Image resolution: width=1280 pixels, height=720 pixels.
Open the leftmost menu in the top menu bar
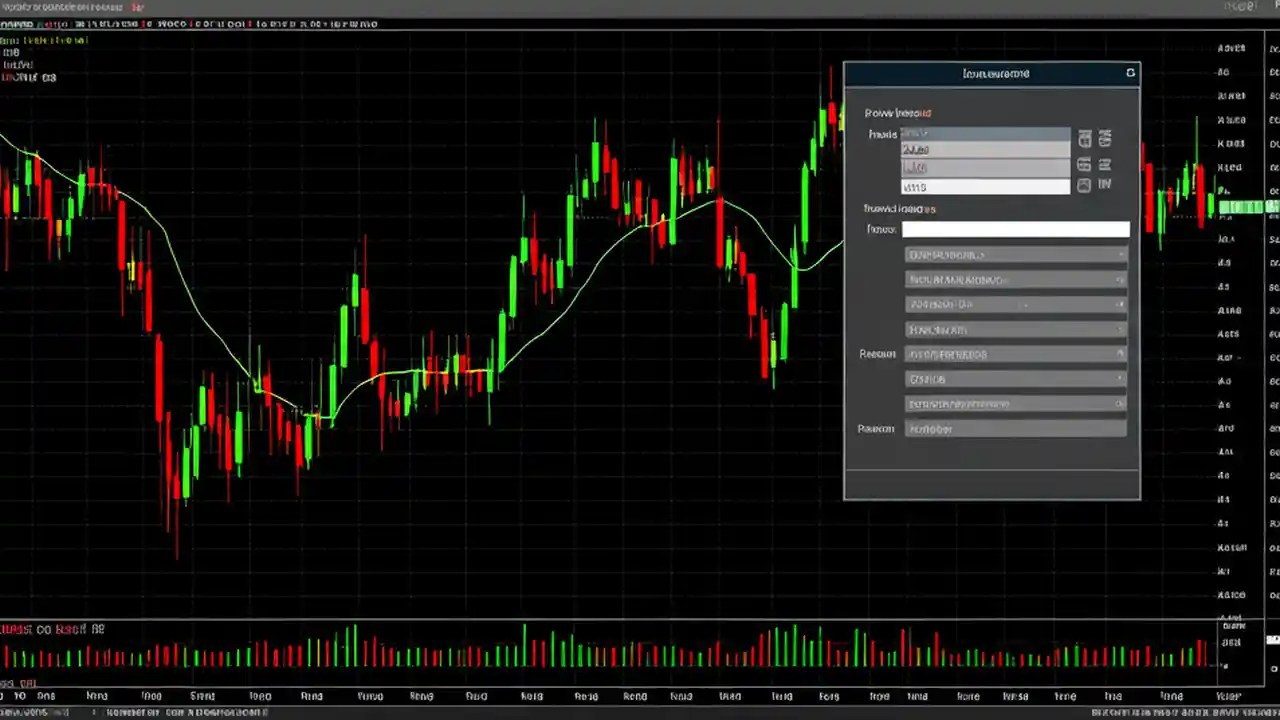[20, 5]
